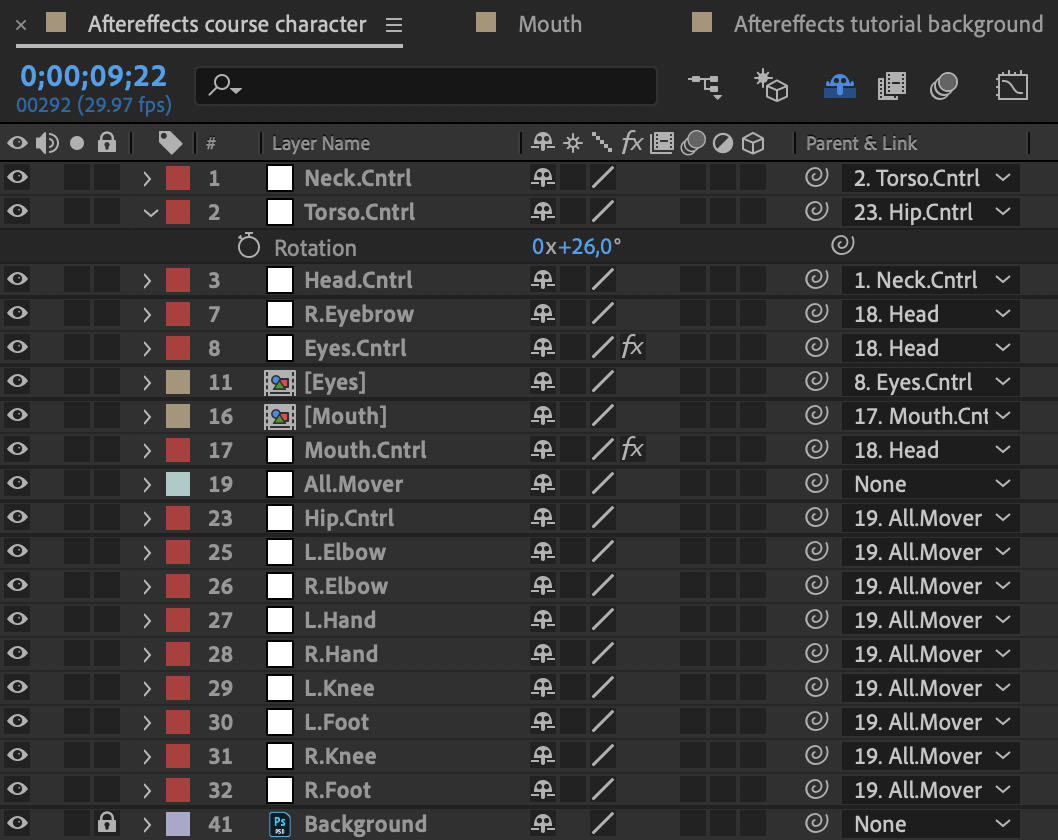Image resolution: width=1058 pixels, height=840 pixels.
Task: Click the 3D Layer column header icon
Action: (x=753, y=143)
